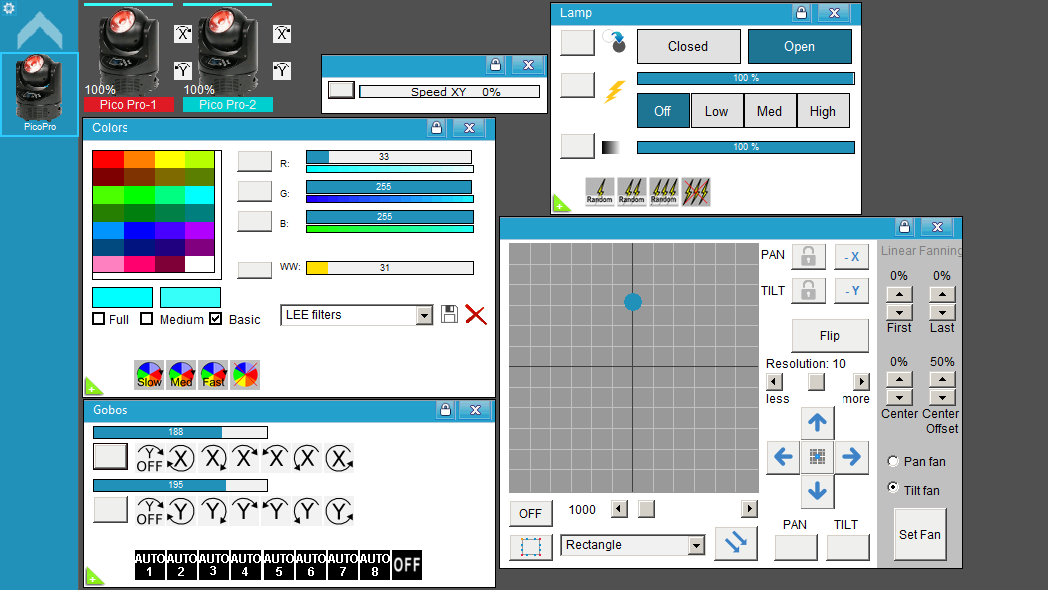Invert pan with -X button
1048x590 pixels.
pyautogui.click(x=852, y=257)
